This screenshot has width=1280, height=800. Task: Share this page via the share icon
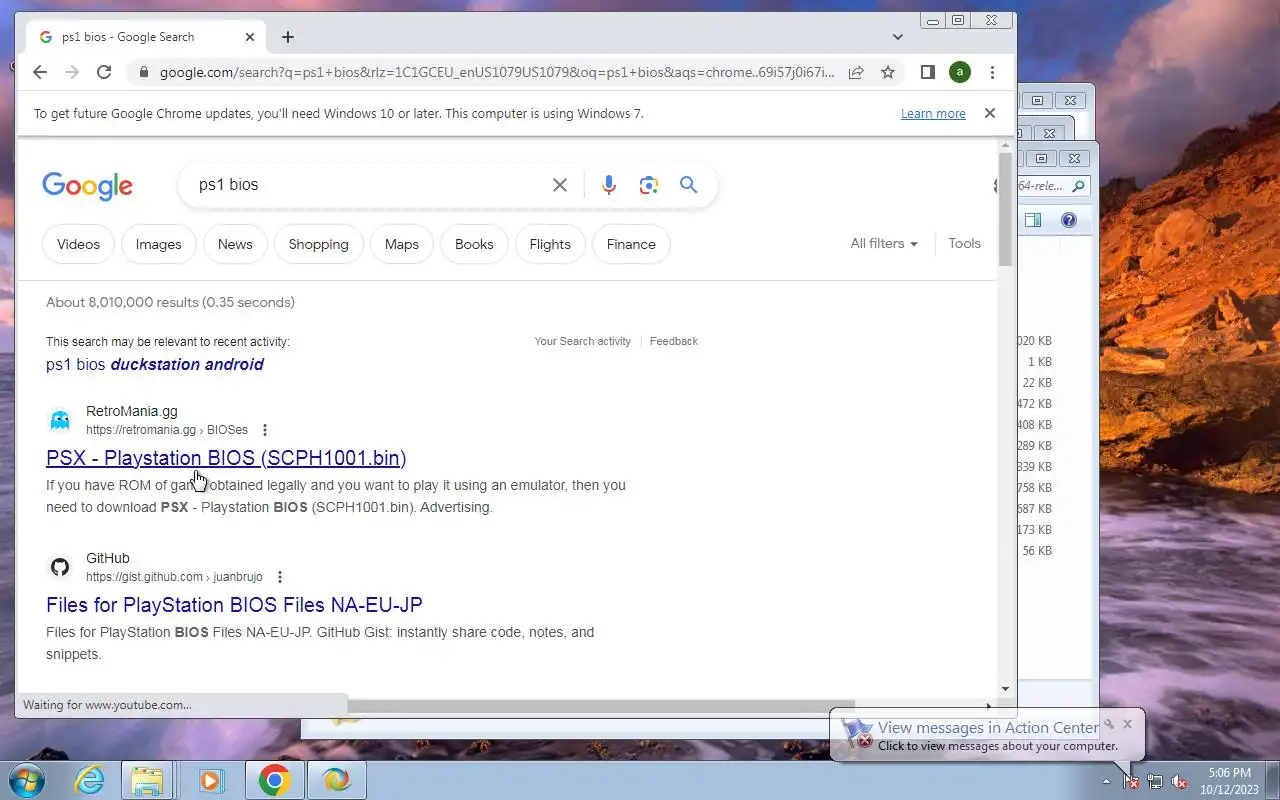click(x=856, y=72)
